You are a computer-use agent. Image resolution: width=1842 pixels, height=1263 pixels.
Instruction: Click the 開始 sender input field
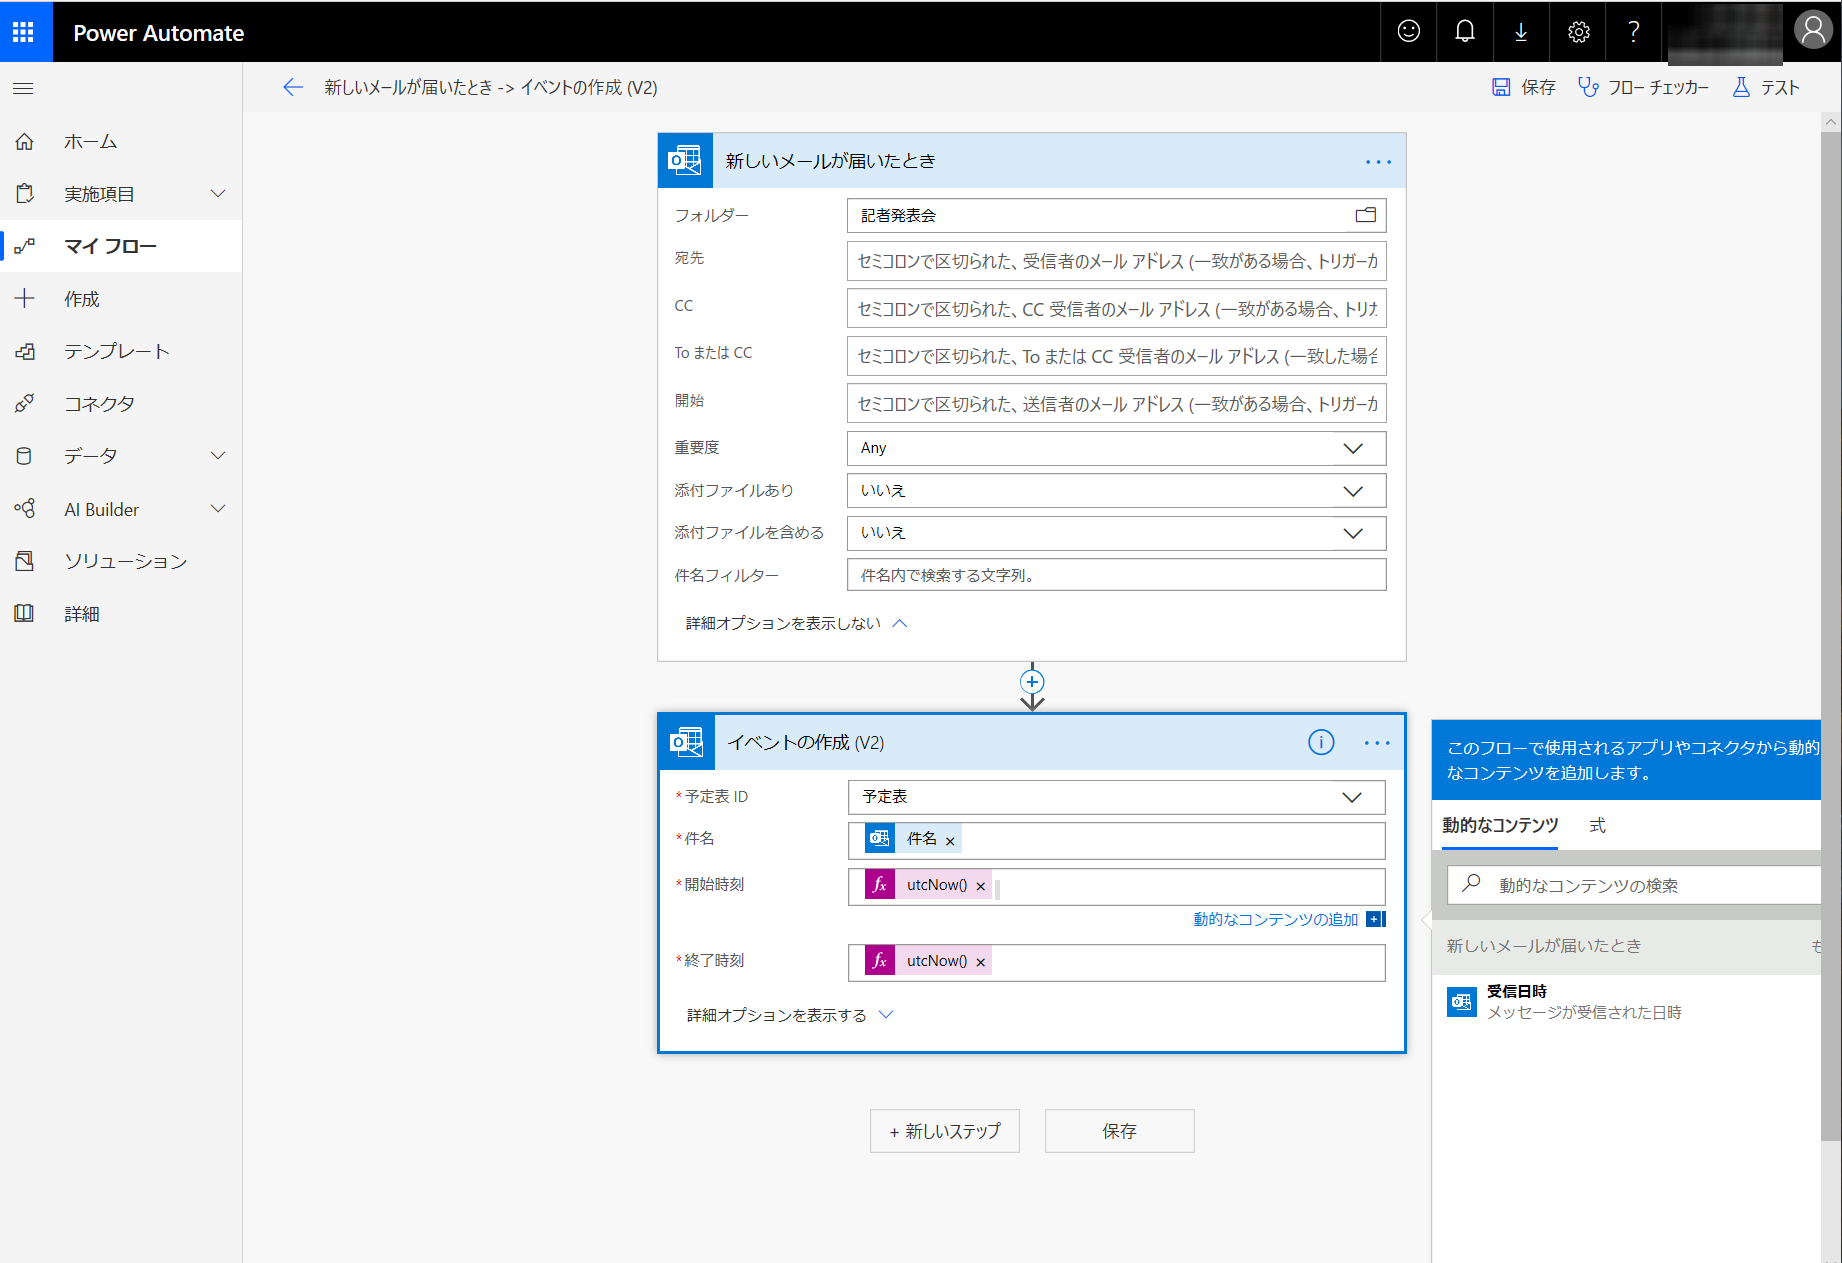point(1116,404)
